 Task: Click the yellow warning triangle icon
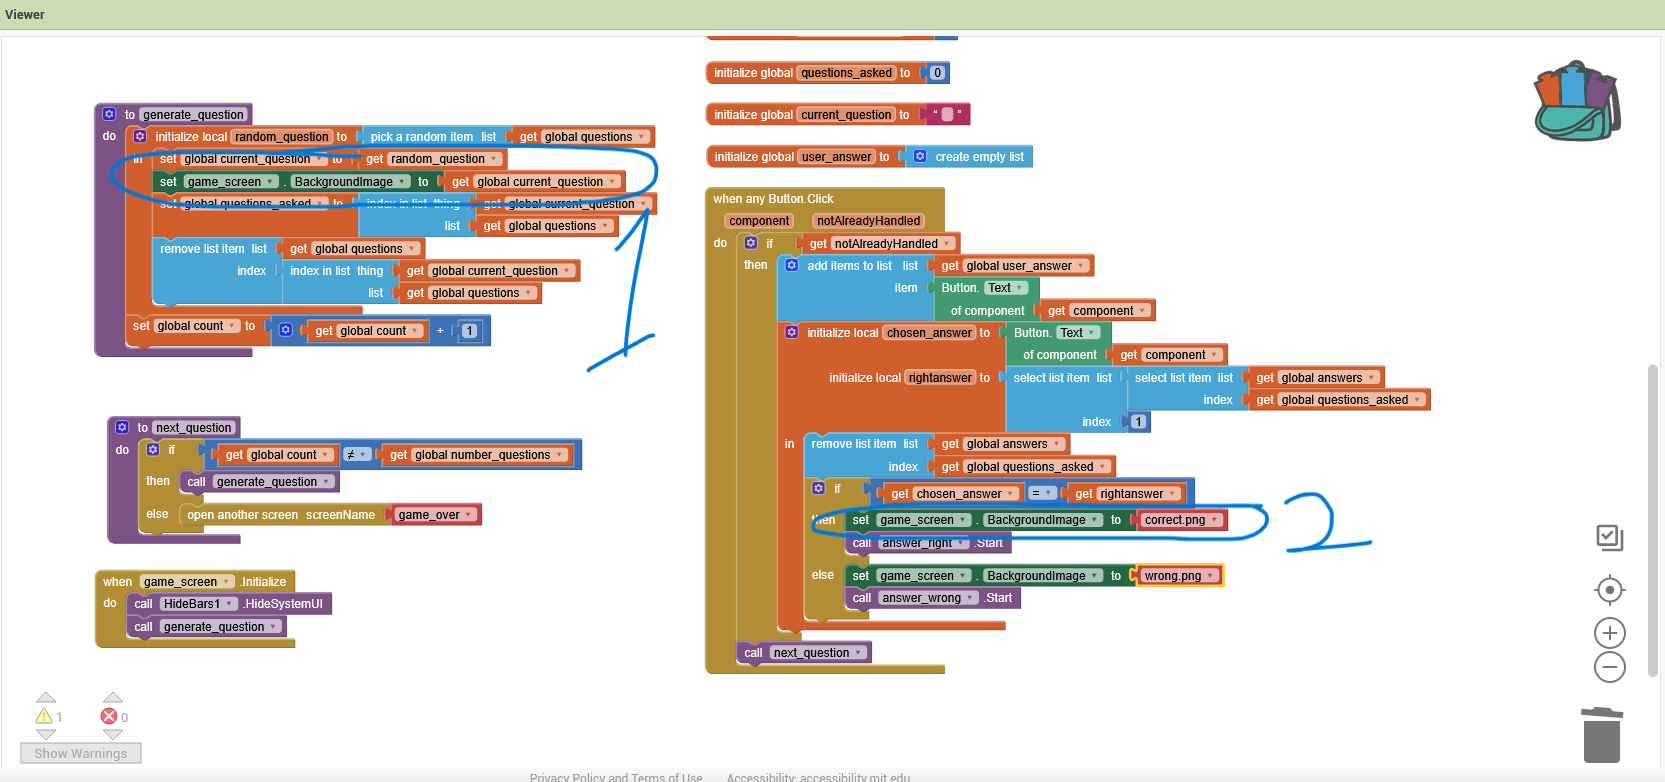44,716
